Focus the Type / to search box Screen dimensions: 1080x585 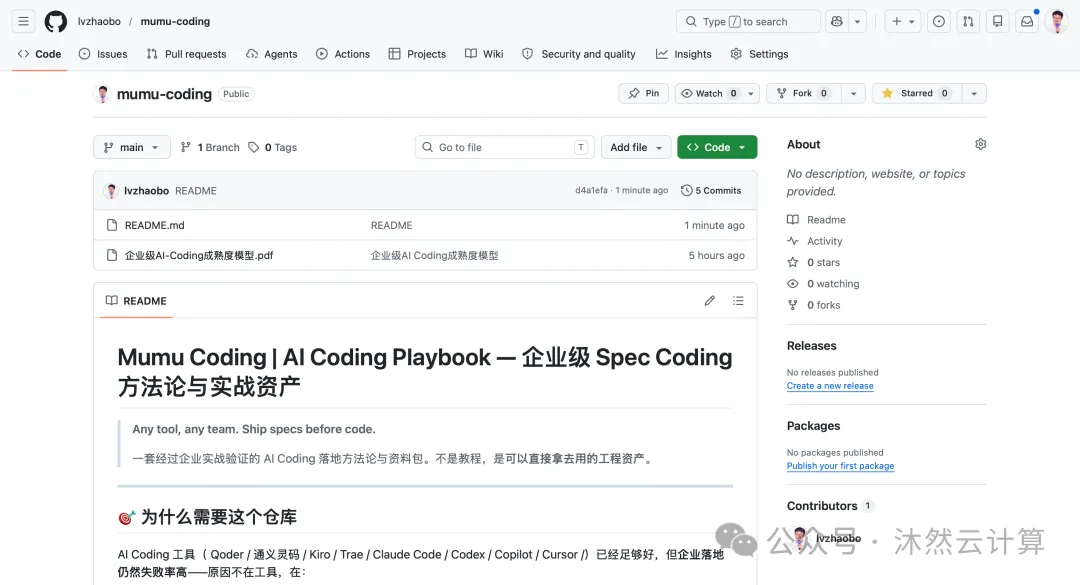tap(748, 21)
